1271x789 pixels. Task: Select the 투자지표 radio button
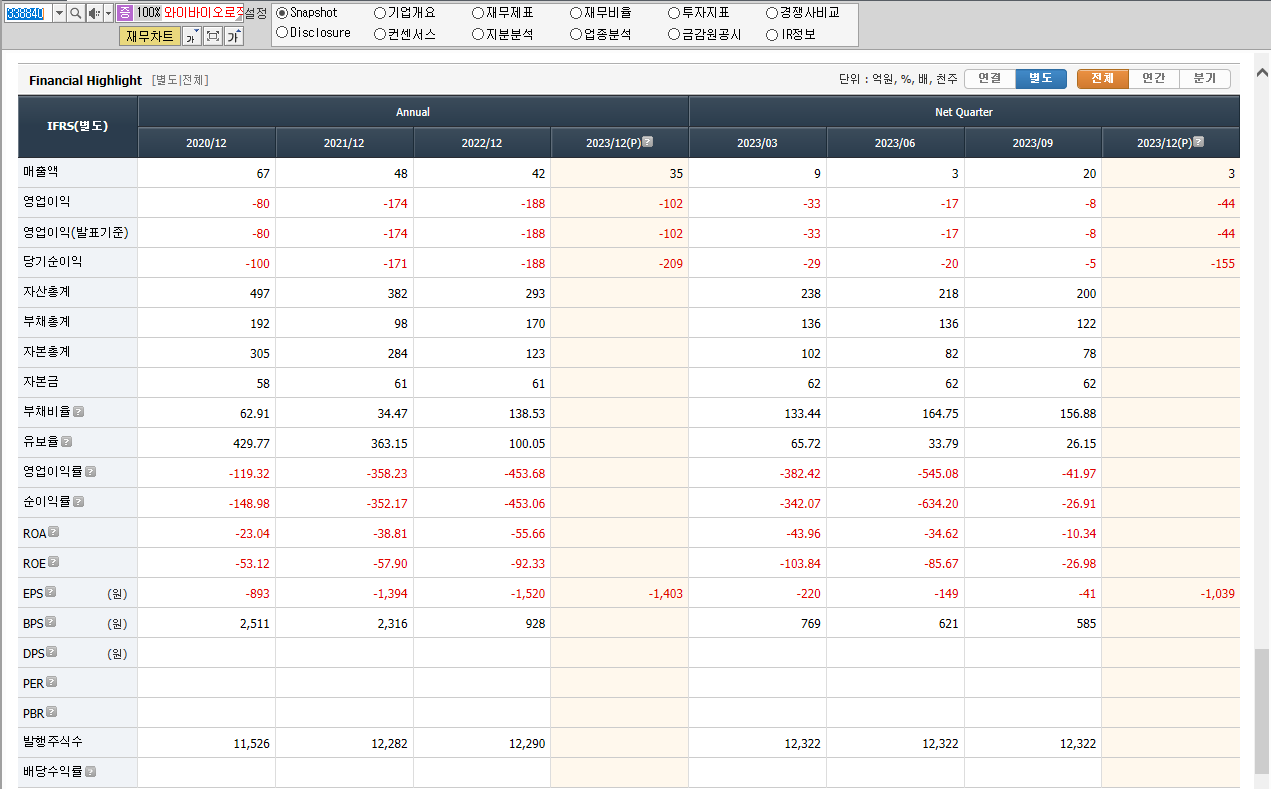click(674, 13)
